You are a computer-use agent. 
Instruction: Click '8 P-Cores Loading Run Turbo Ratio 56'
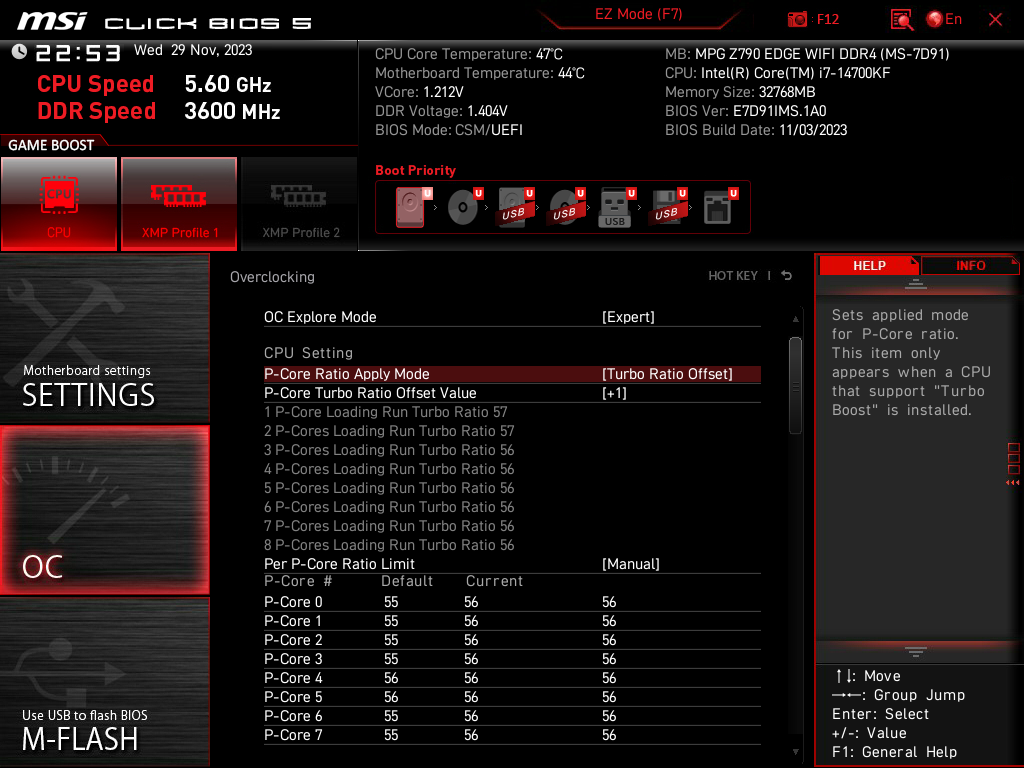coord(389,545)
